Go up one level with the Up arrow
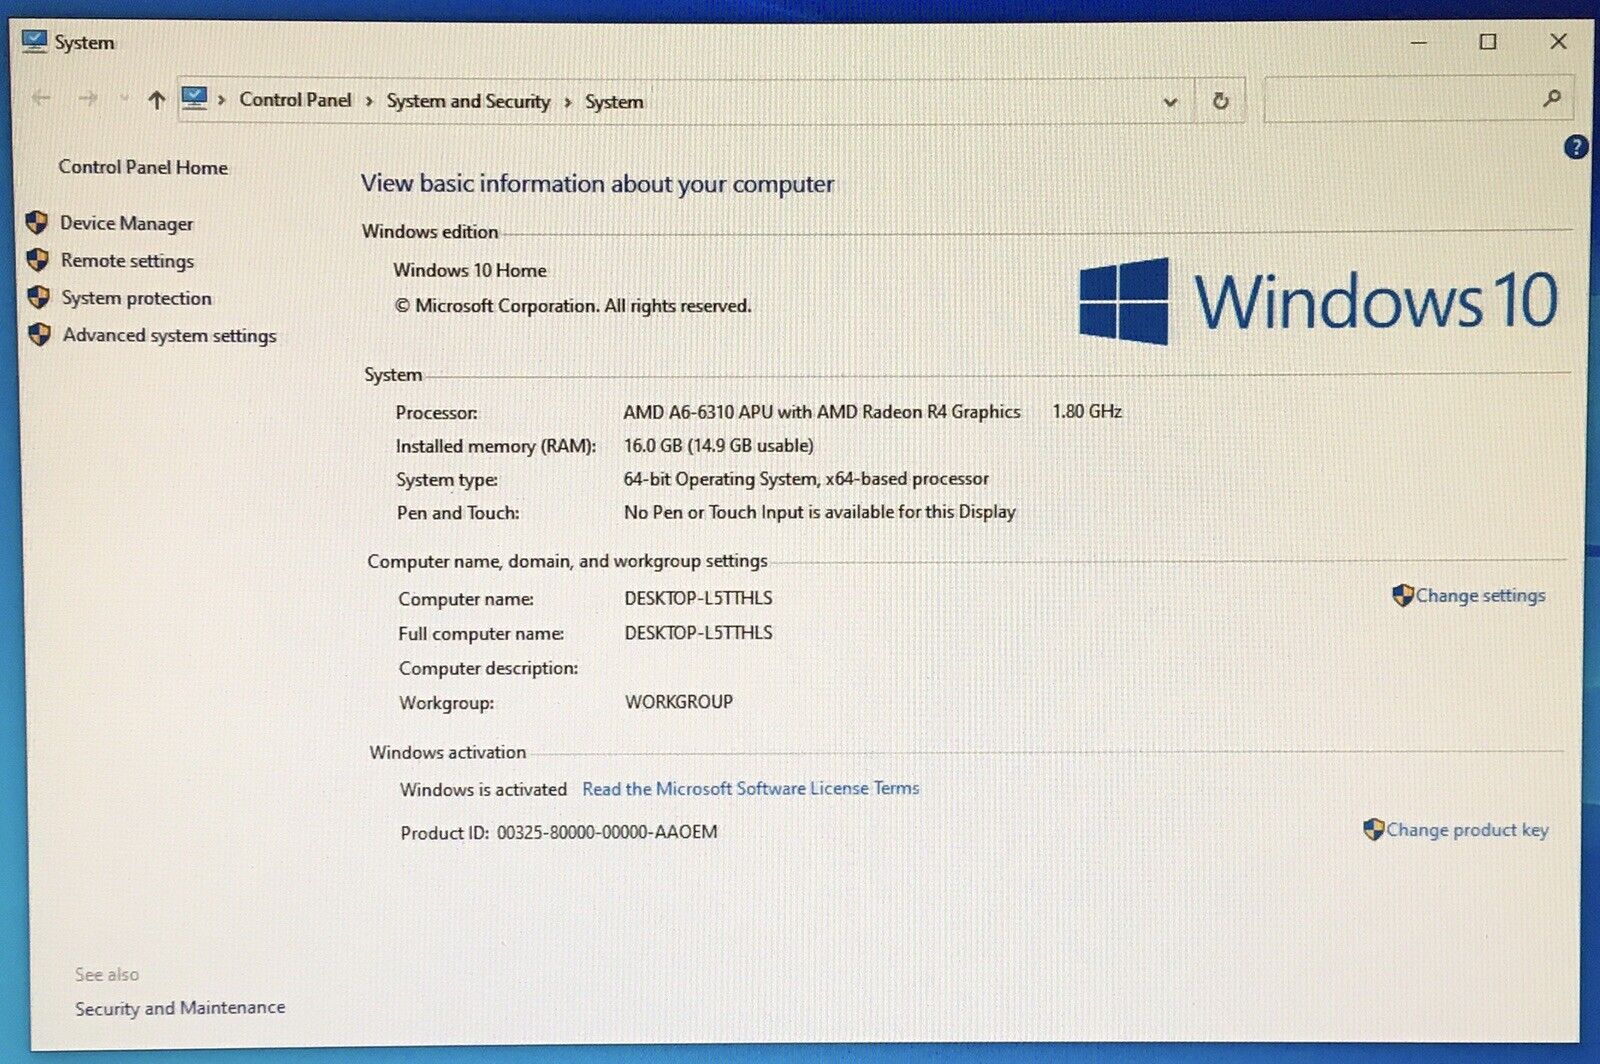The image size is (1600, 1064). pyautogui.click(x=156, y=99)
